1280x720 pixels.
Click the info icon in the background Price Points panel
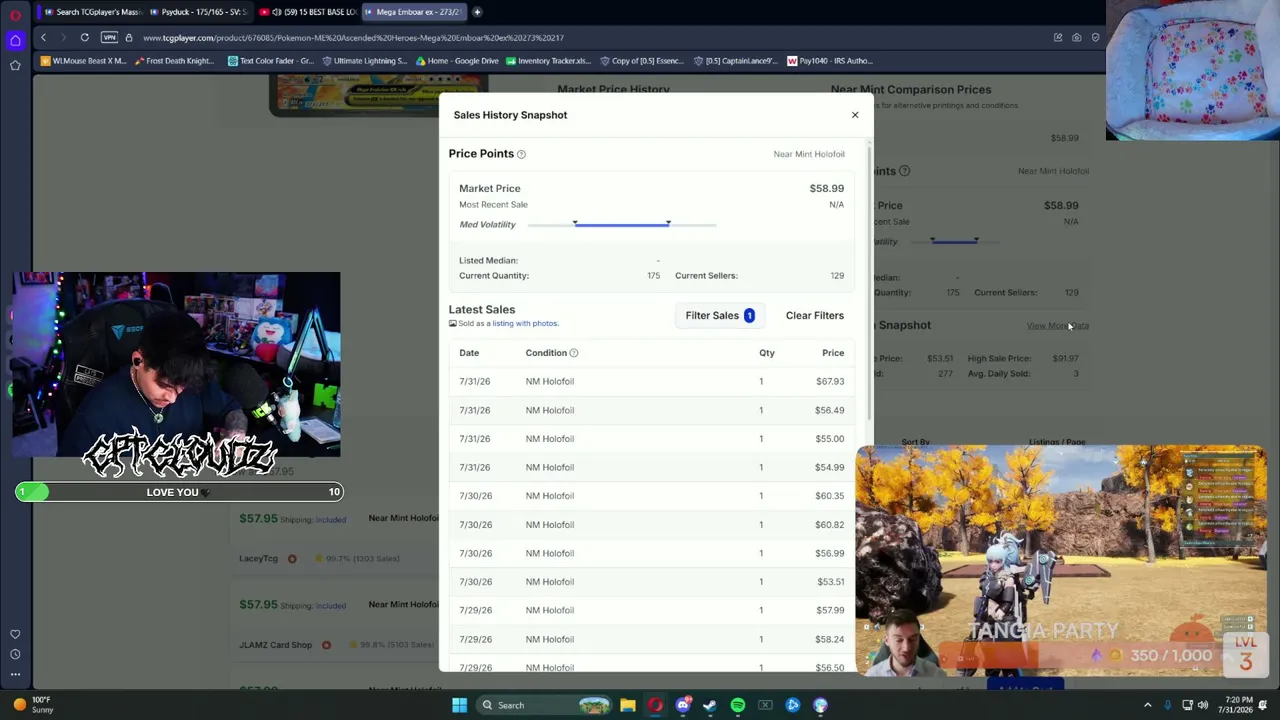(x=904, y=171)
